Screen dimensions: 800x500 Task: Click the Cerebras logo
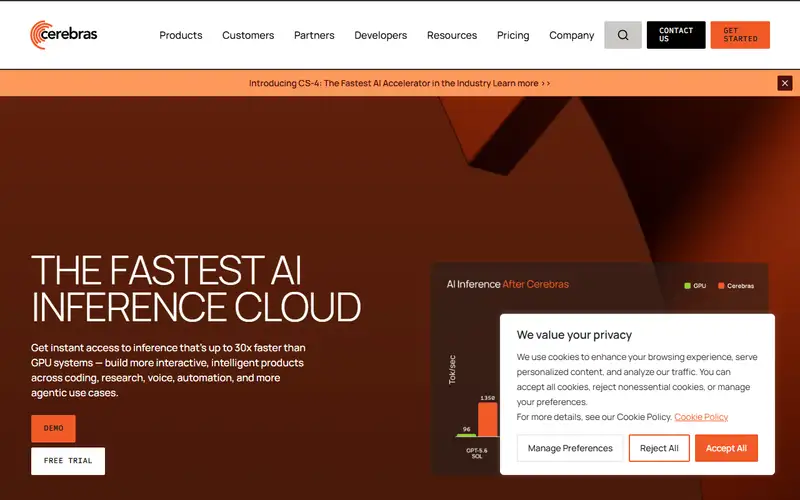(x=64, y=35)
